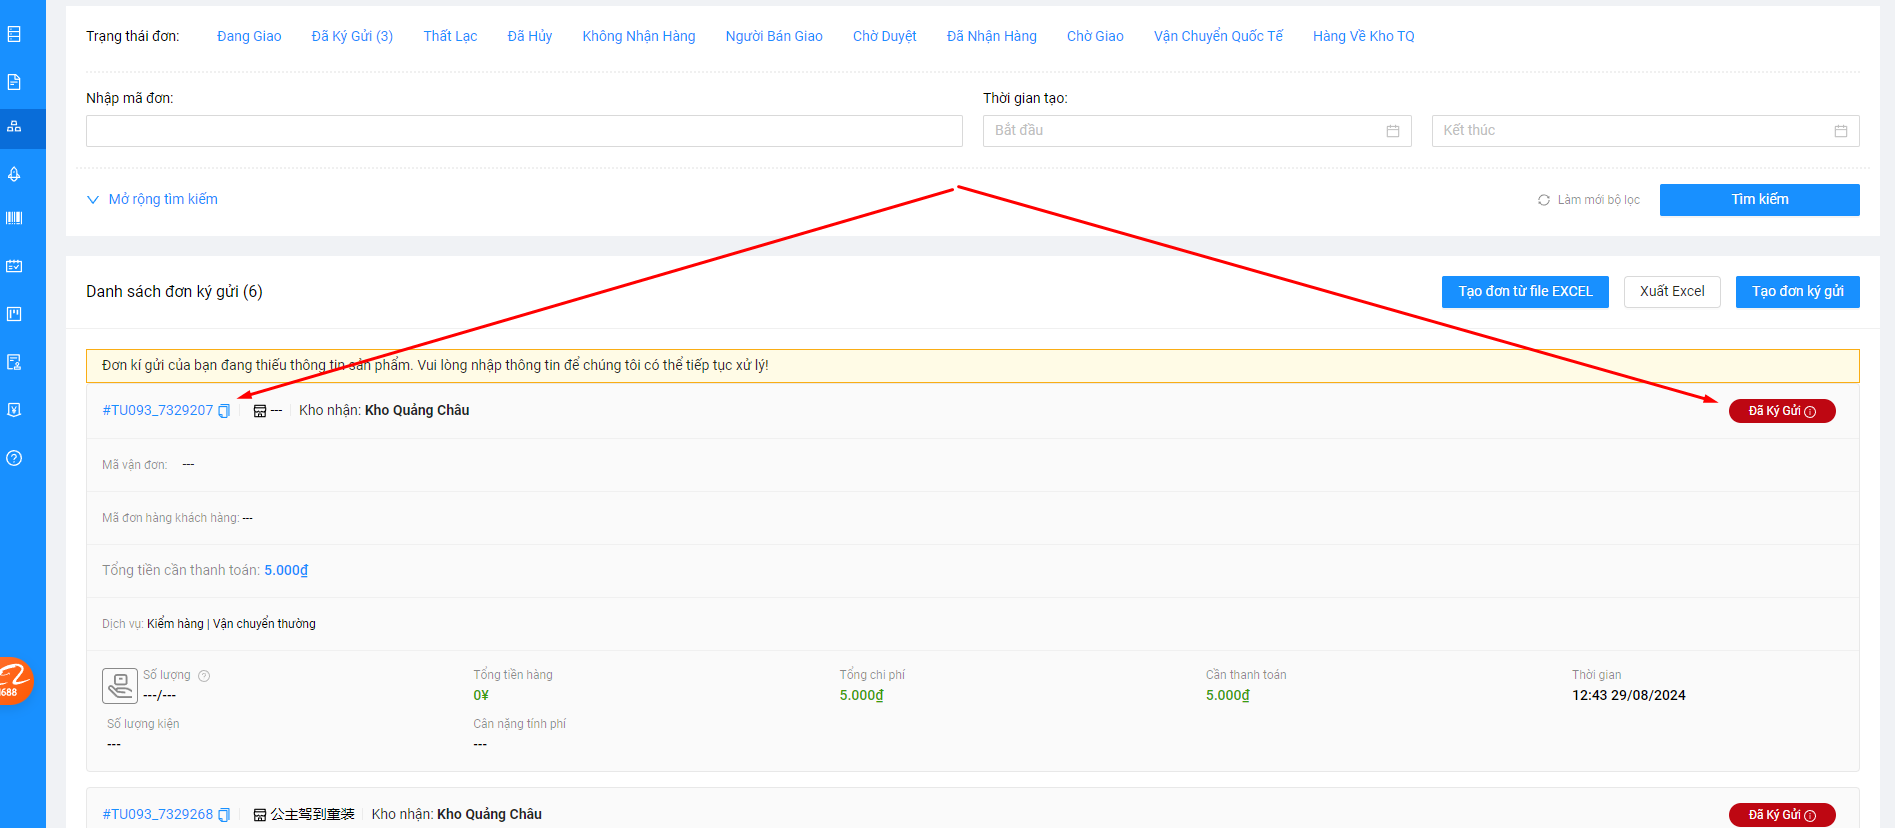
Task: Click the Nhập mã đơn input field
Action: tap(524, 131)
